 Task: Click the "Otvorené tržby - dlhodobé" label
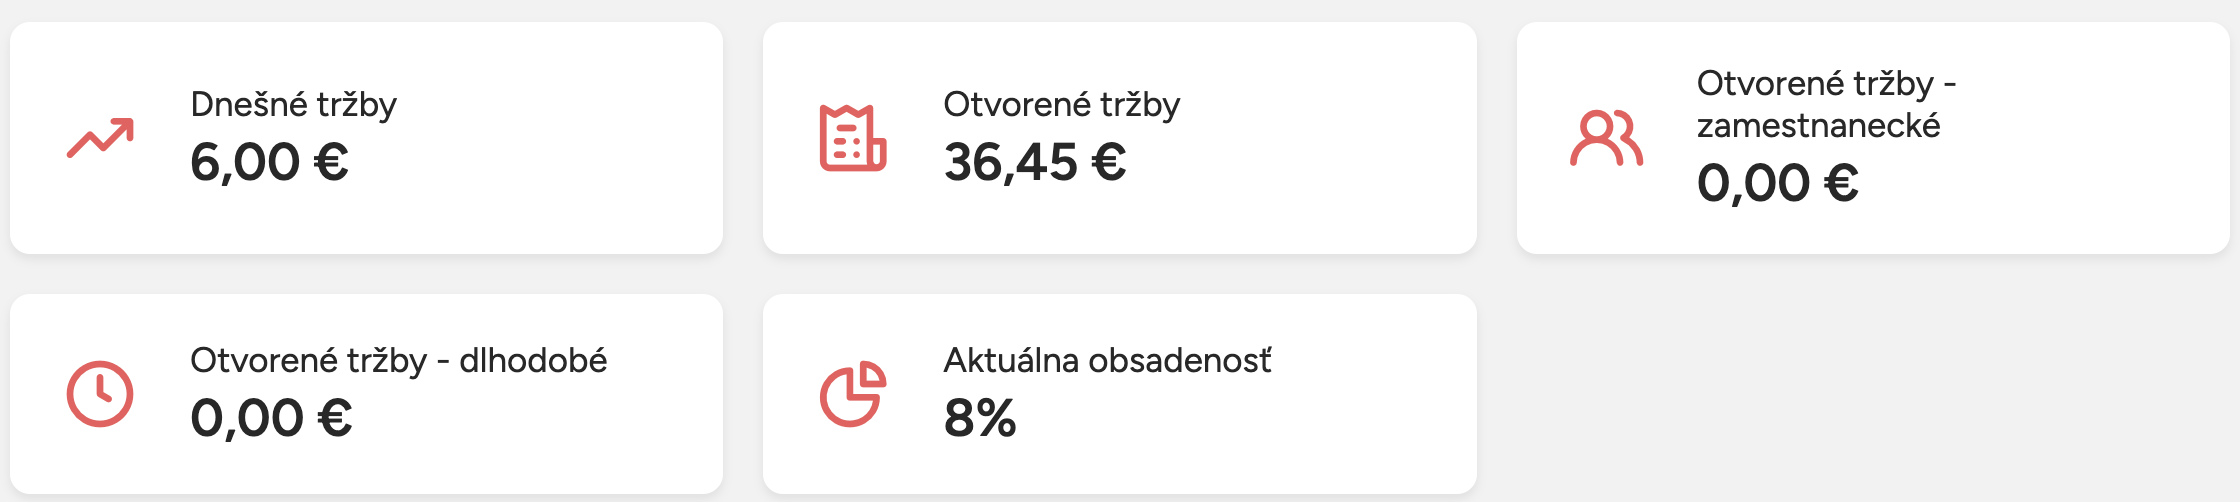398,360
